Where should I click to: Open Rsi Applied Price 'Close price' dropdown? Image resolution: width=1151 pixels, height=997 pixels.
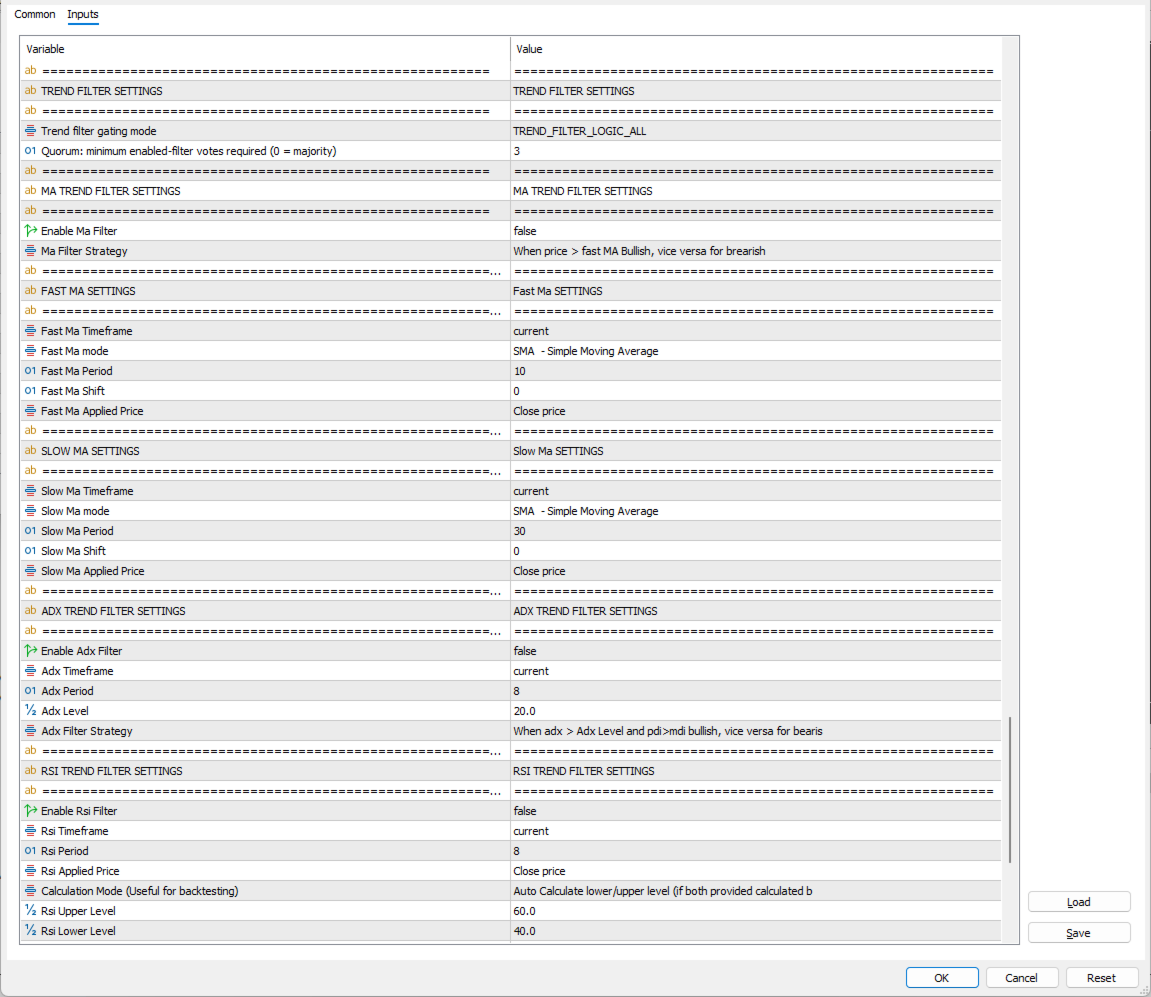tap(755, 871)
